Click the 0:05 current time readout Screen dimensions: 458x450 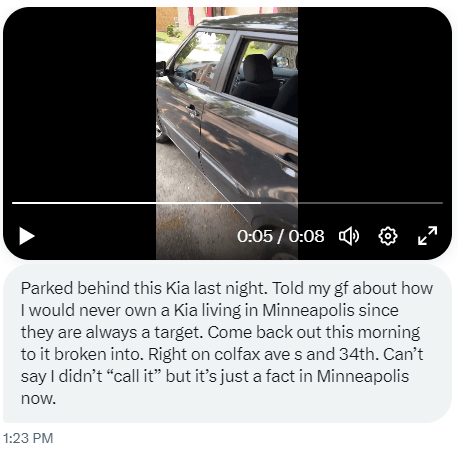tap(255, 236)
